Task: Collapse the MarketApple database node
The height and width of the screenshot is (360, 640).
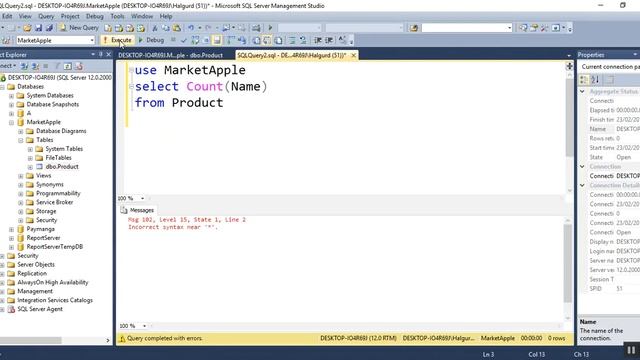Action: 11,122
